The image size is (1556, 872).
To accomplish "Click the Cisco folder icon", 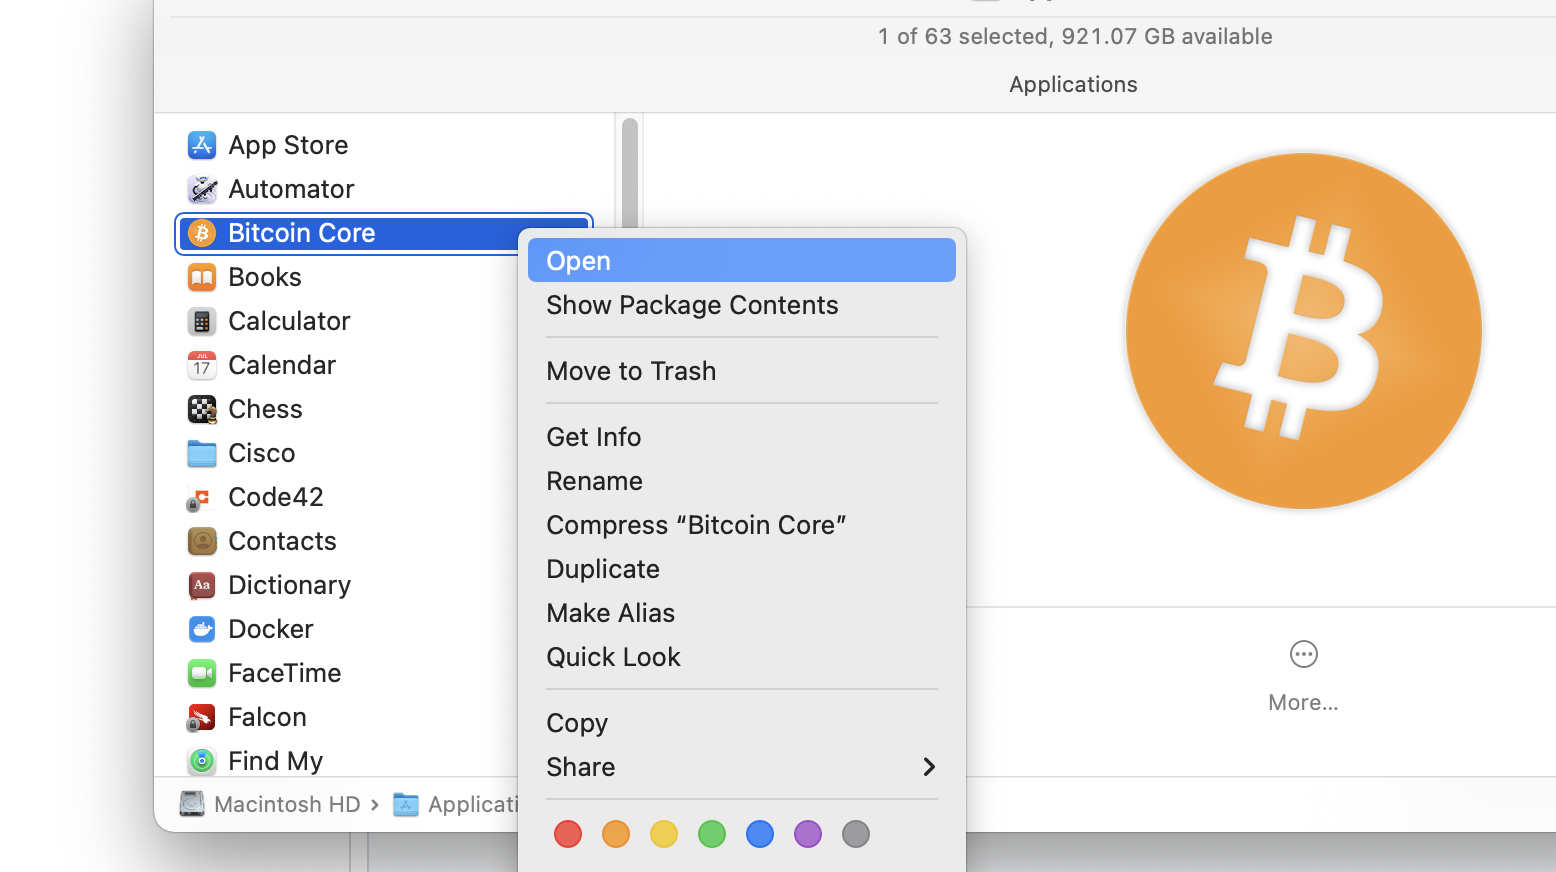I will (x=202, y=453).
